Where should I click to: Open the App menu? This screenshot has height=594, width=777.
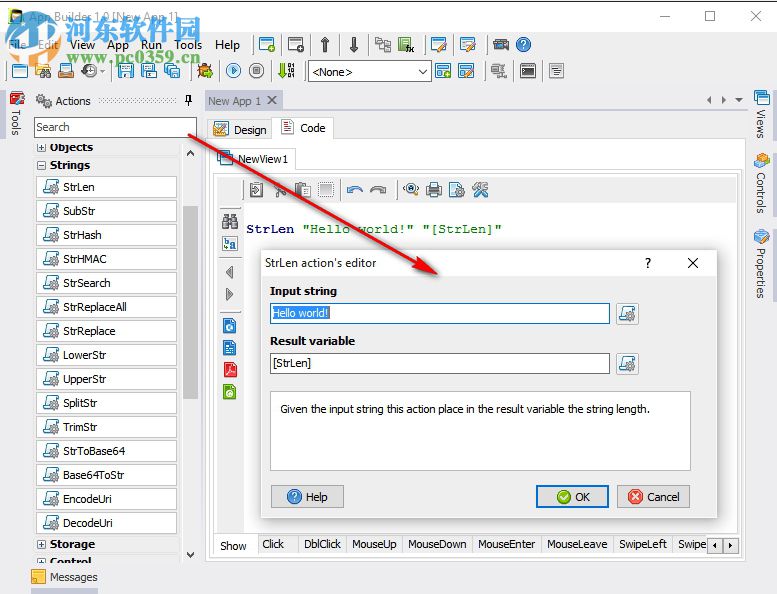point(118,45)
